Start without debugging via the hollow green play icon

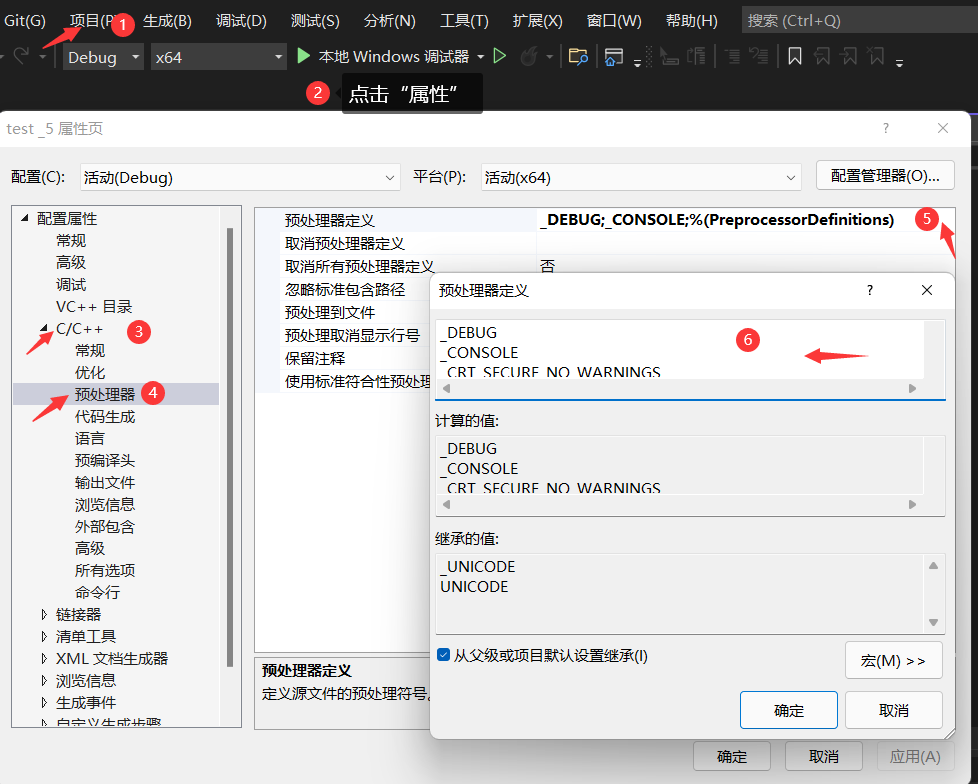pos(500,56)
